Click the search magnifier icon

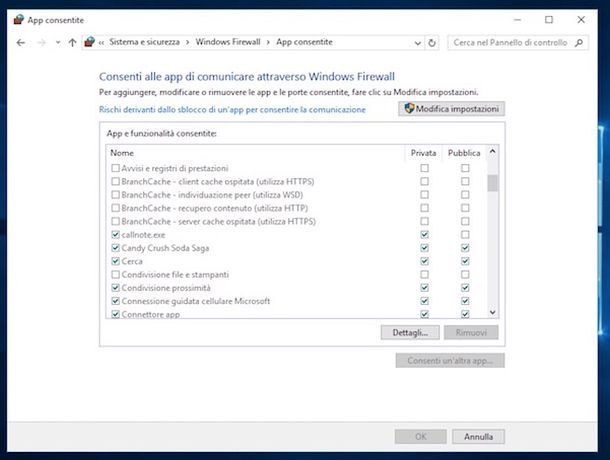click(579, 42)
